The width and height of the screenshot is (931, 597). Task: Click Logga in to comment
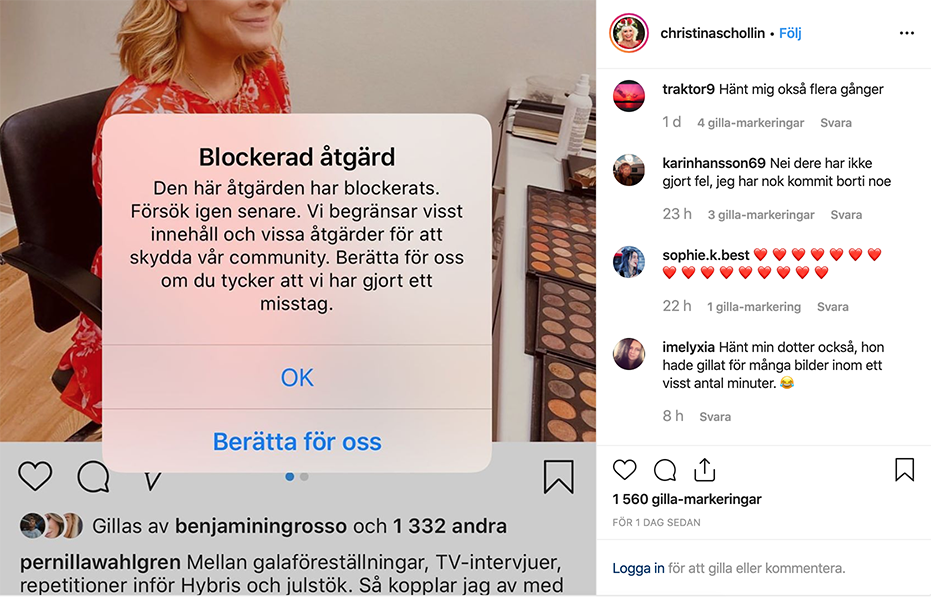coord(638,568)
